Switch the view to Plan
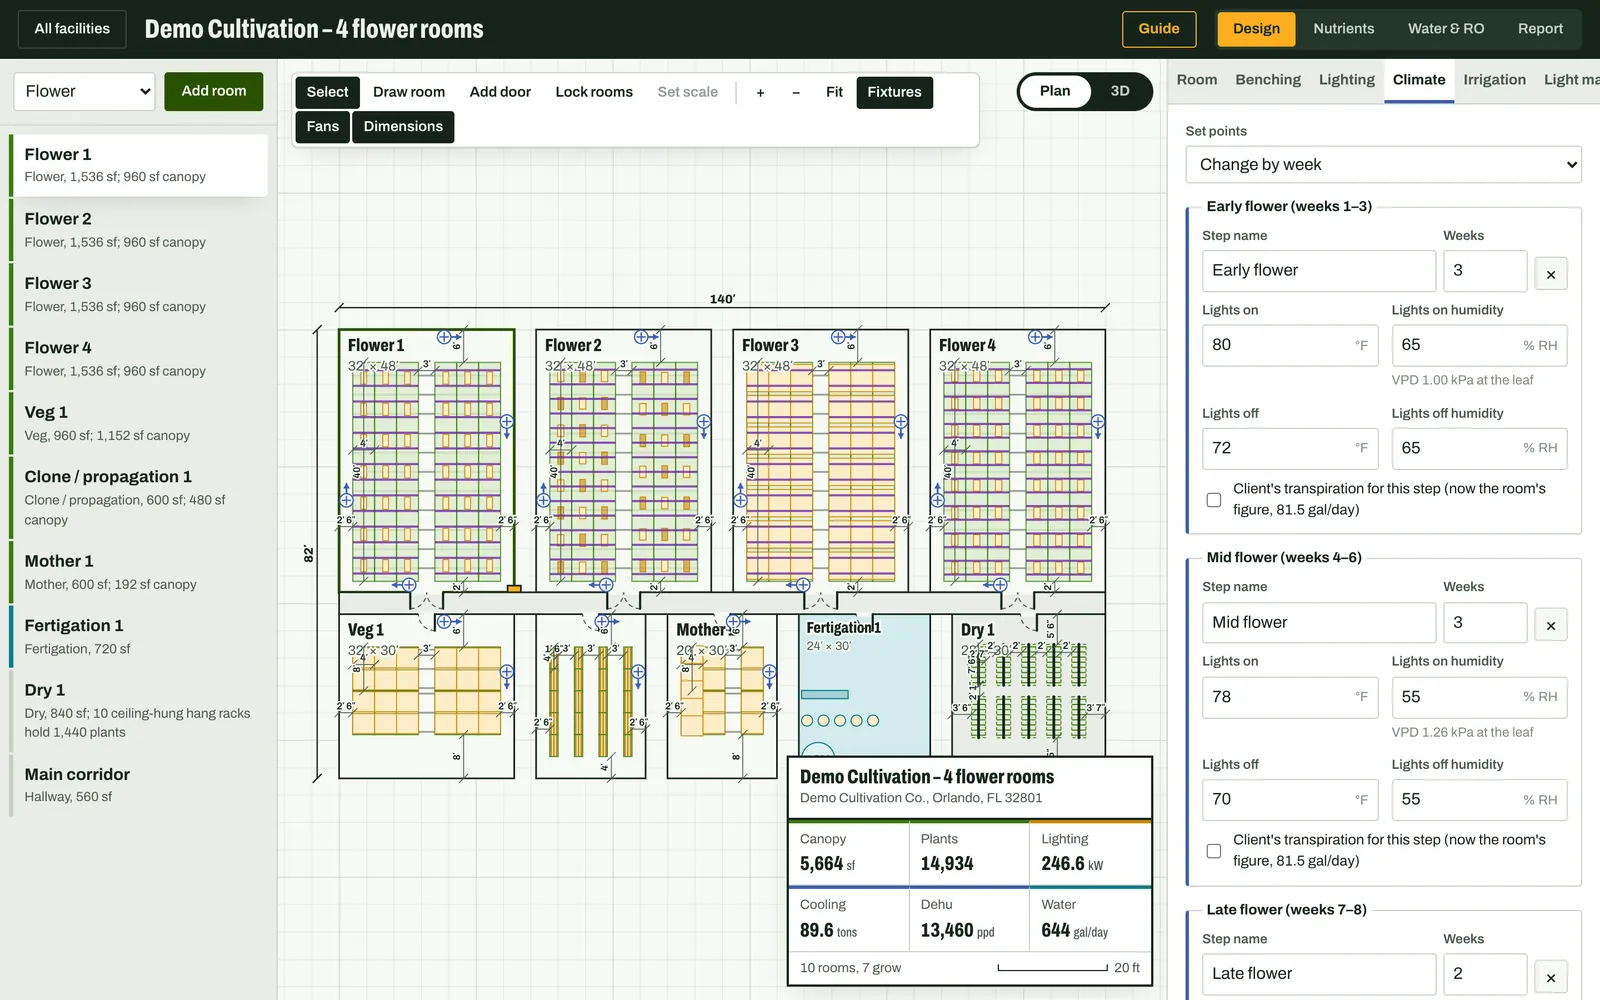This screenshot has height=1000, width=1600. coord(1055,91)
